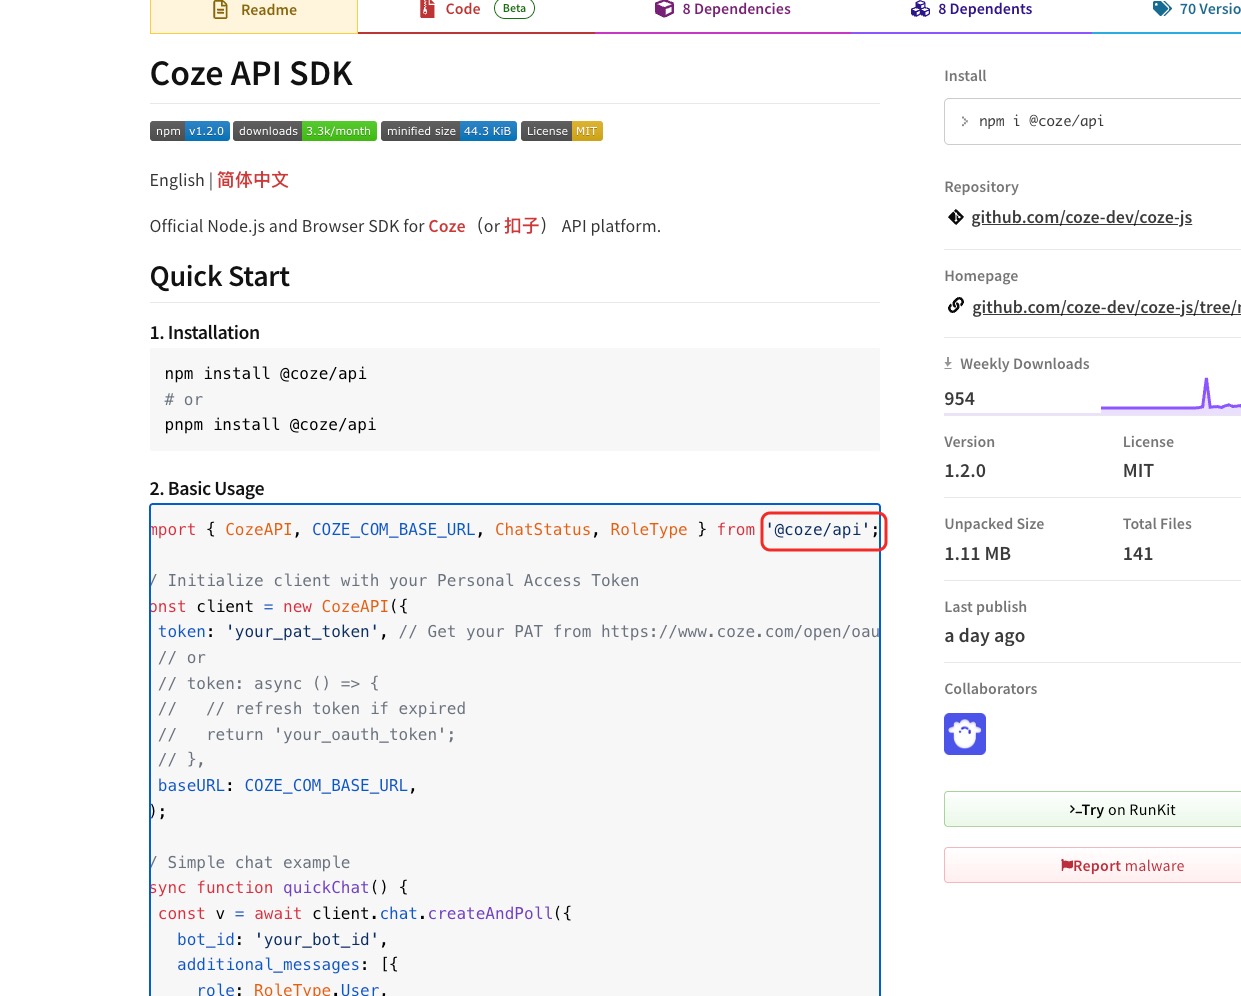Open the Coze platform link

tap(447, 226)
